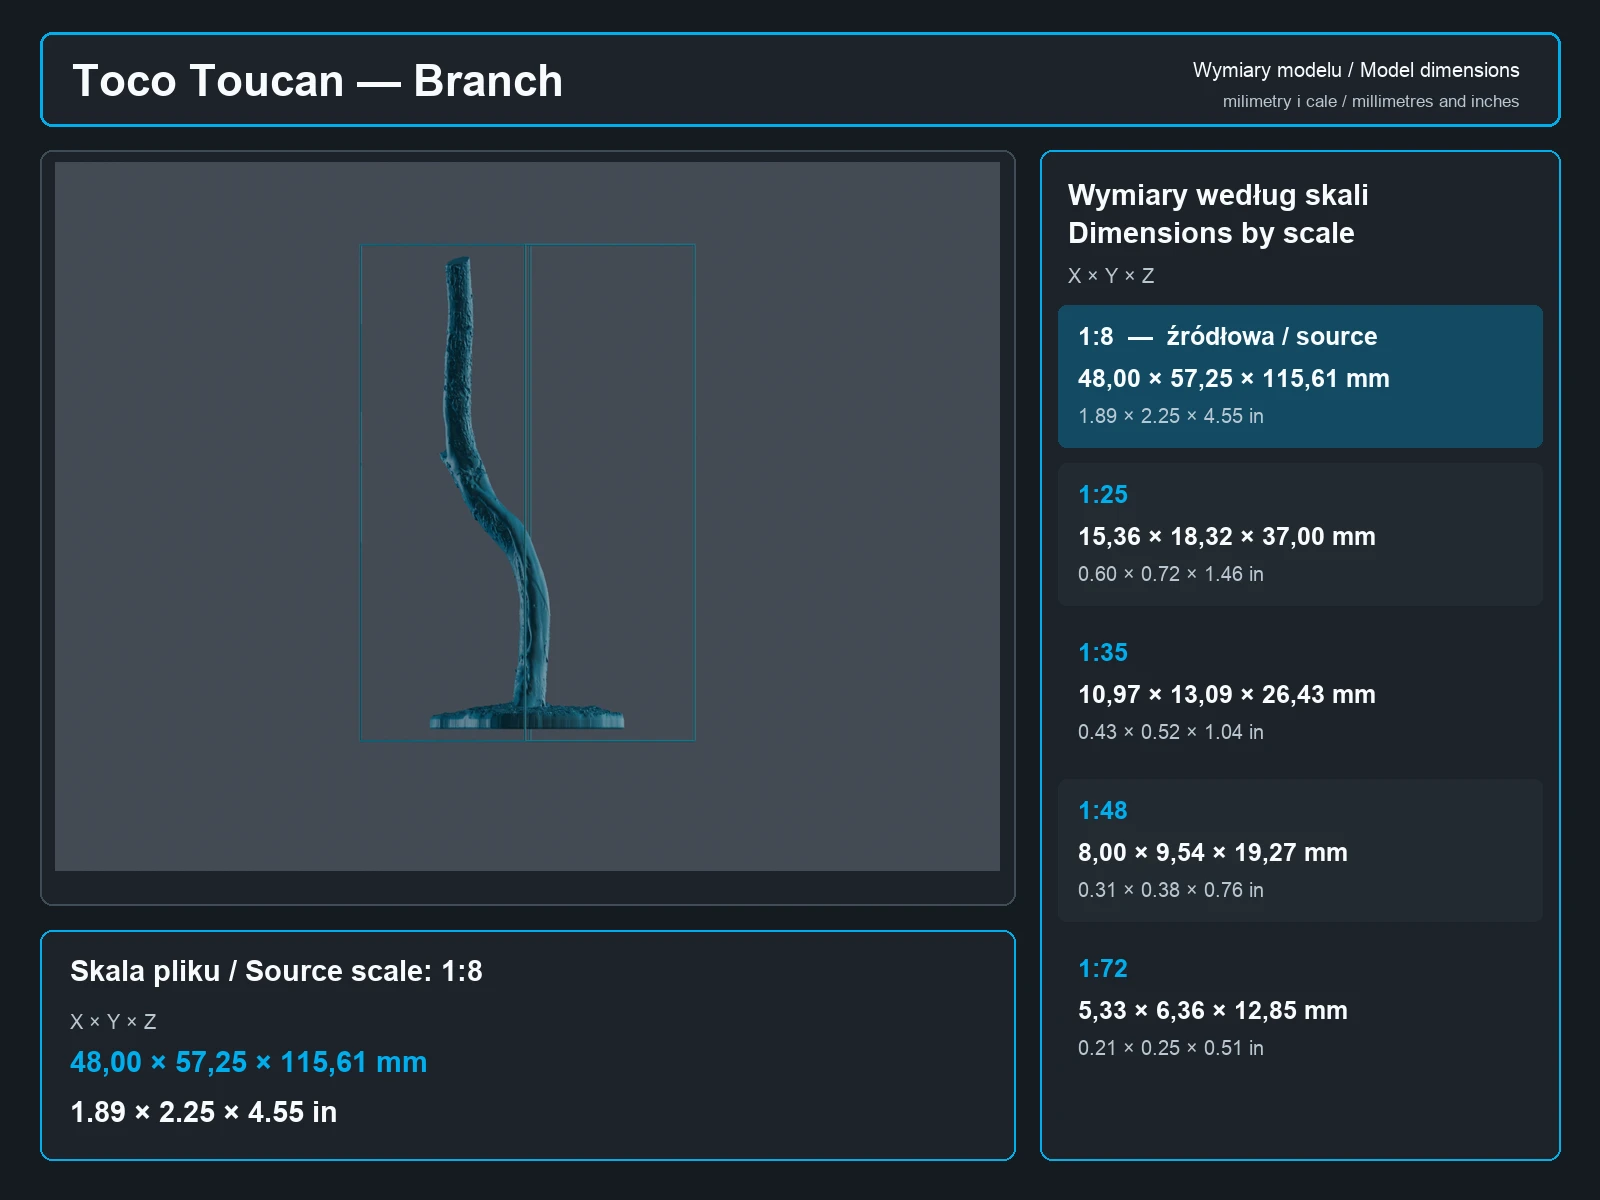Viewport: 1600px width, 1200px height.
Task: Click '48,00 × 57,25 × 115,61 mm' in scale list
Action: pyautogui.click(x=1233, y=379)
